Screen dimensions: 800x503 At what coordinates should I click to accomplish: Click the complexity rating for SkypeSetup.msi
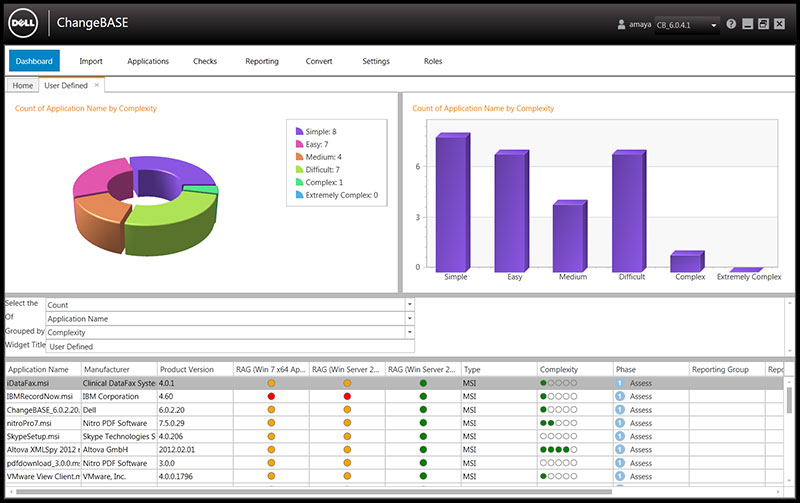[x=559, y=436]
